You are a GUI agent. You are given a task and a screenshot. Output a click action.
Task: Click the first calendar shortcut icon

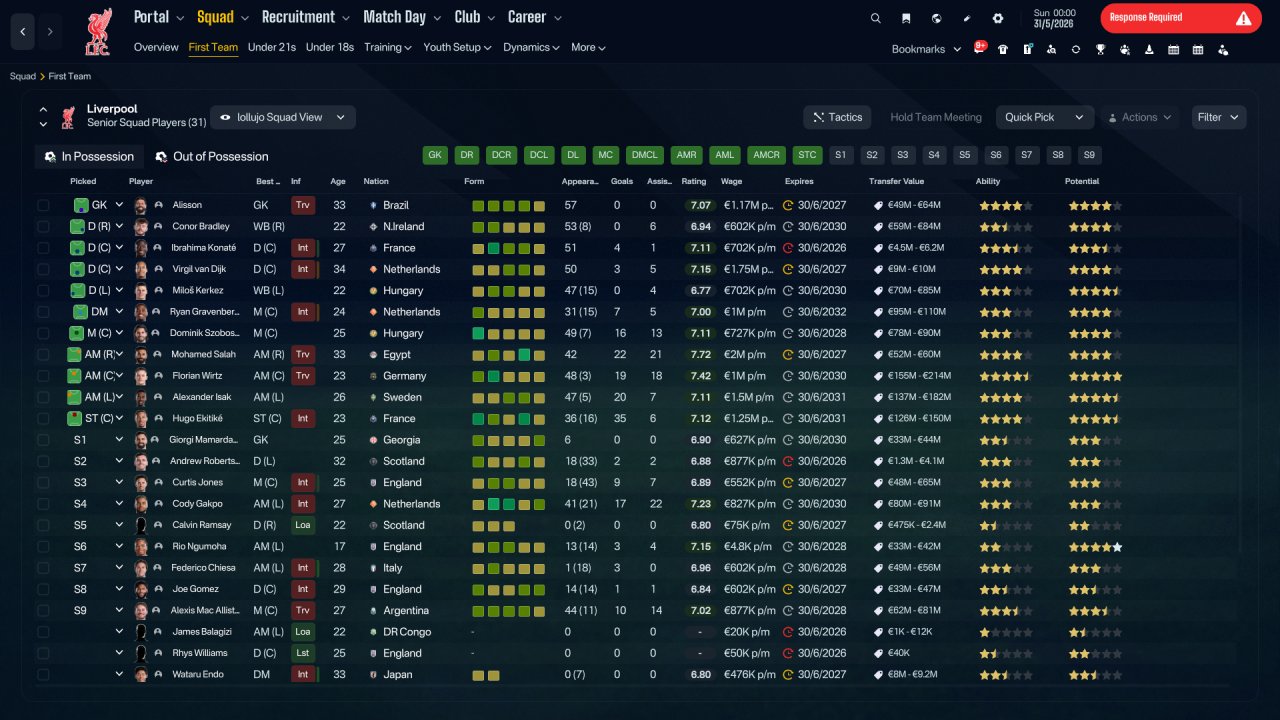coord(1173,49)
